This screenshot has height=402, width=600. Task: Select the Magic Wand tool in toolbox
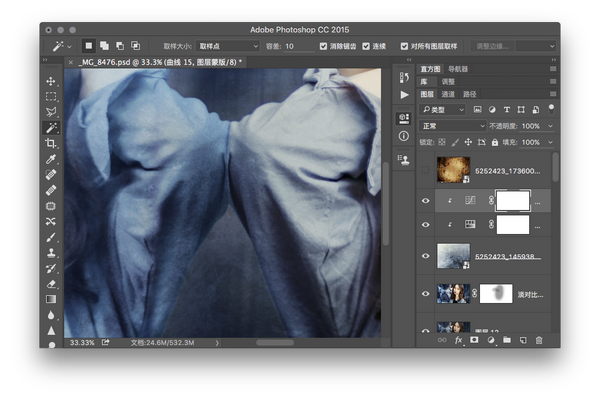click(51, 128)
